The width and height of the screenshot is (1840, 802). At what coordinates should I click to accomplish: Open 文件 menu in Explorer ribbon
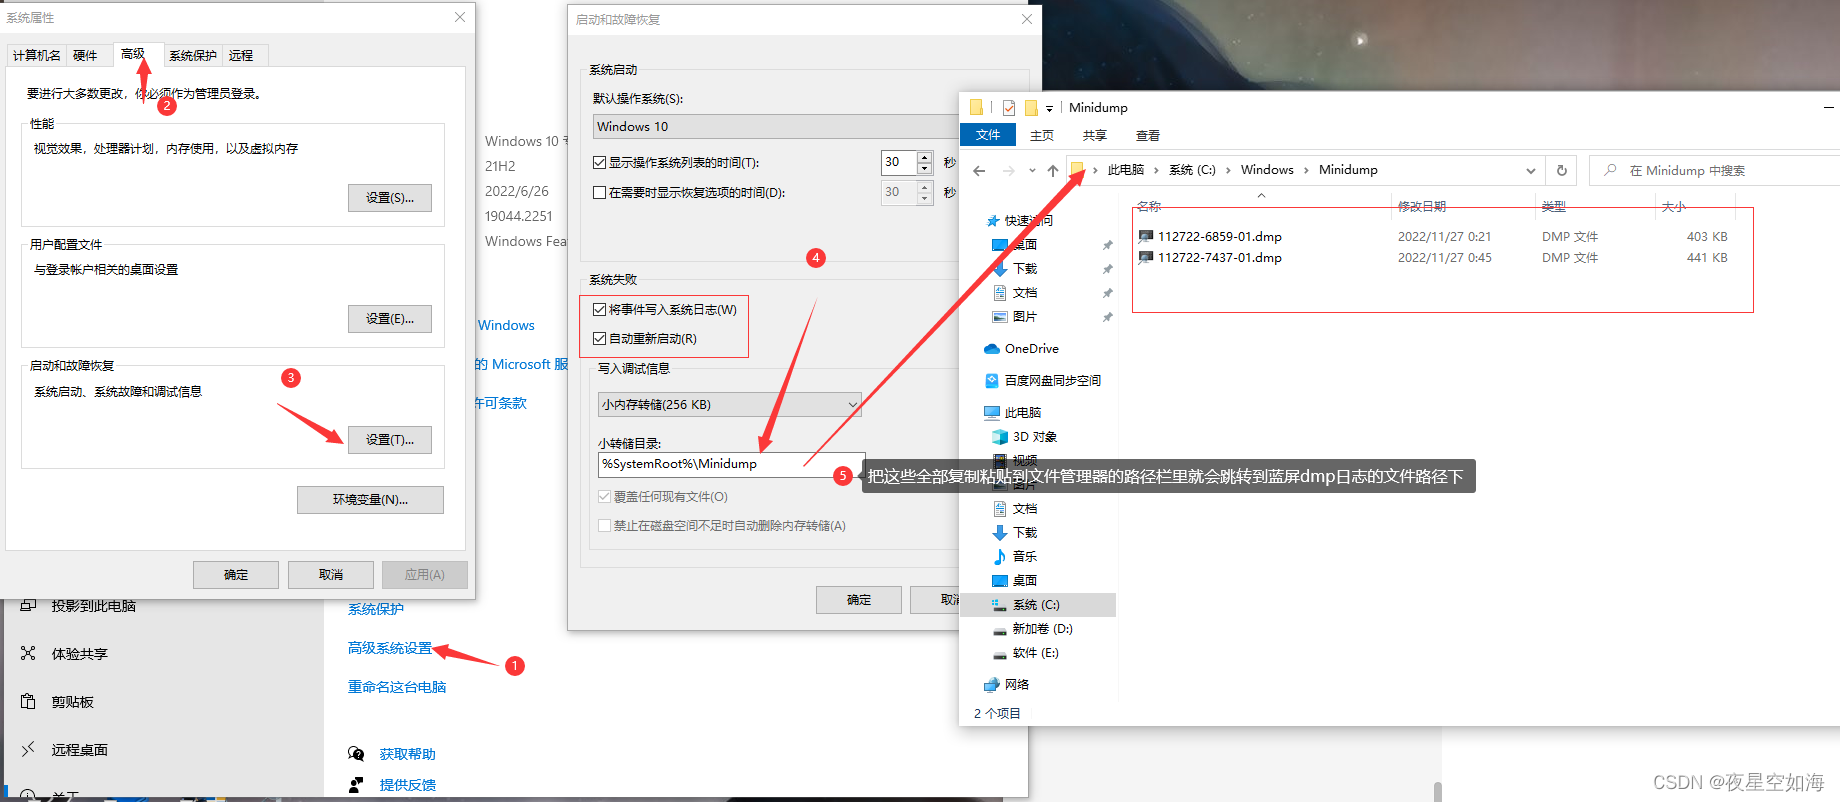pyautogui.click(x=988, y=135)
